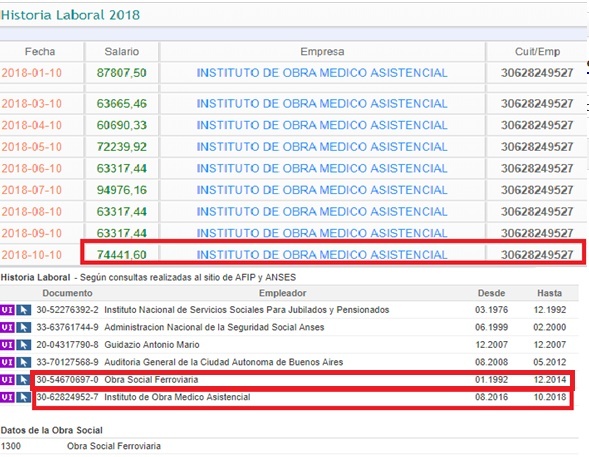This screenshot has width=589, height=457.
Task: Open the company link in the 2018-10-10 row
Action: click(x=322, y=255)
